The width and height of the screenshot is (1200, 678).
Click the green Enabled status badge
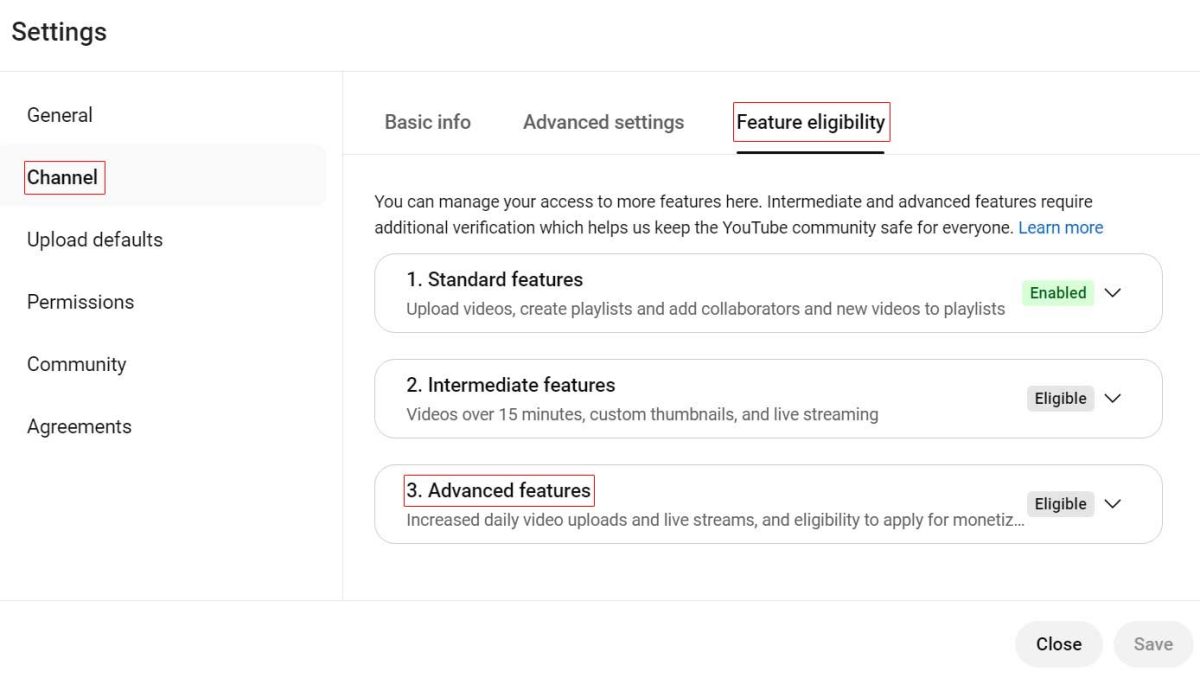[x=1058, y=293]
